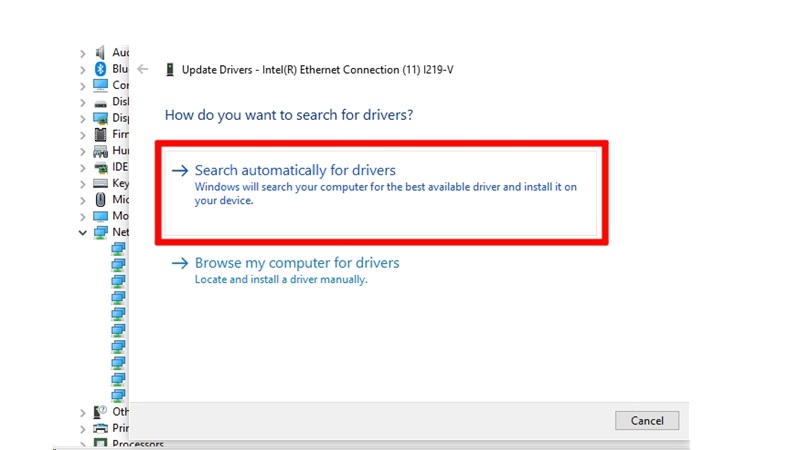Expand the Bluetooth tree node
The image size is (800, 450).
coord(83,69)
